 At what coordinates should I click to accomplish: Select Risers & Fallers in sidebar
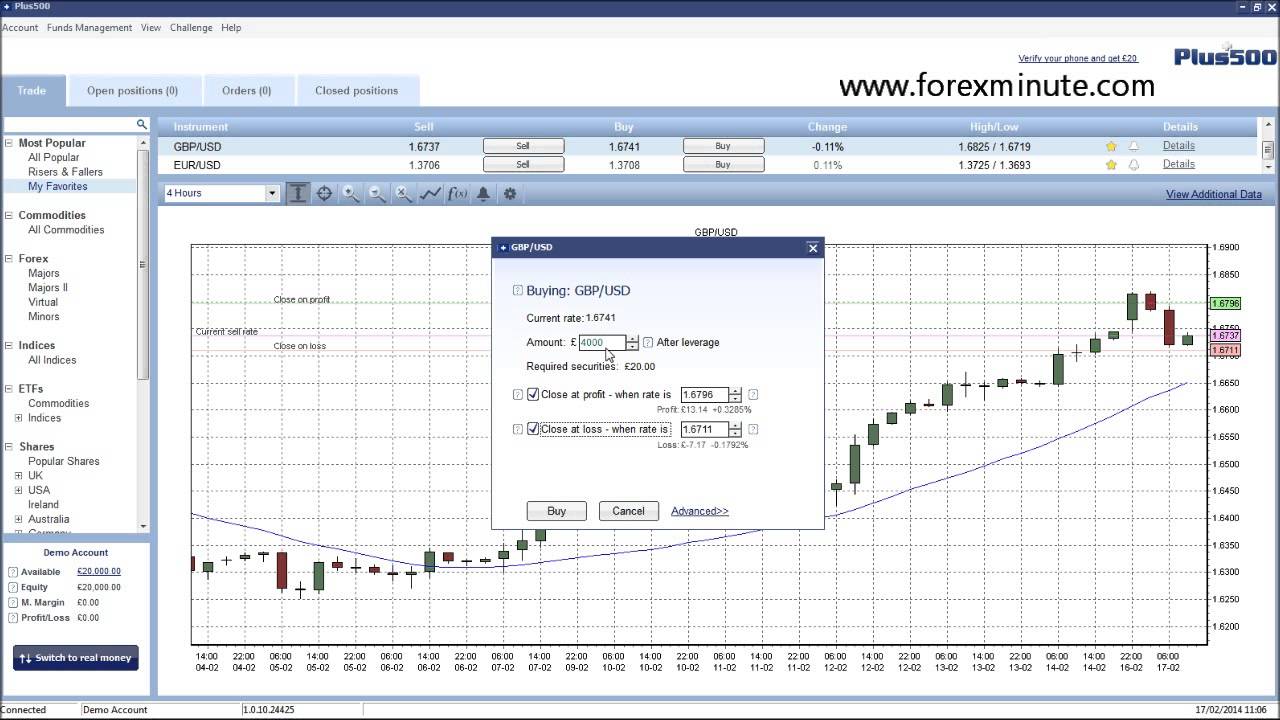click(x=65, y=172)
